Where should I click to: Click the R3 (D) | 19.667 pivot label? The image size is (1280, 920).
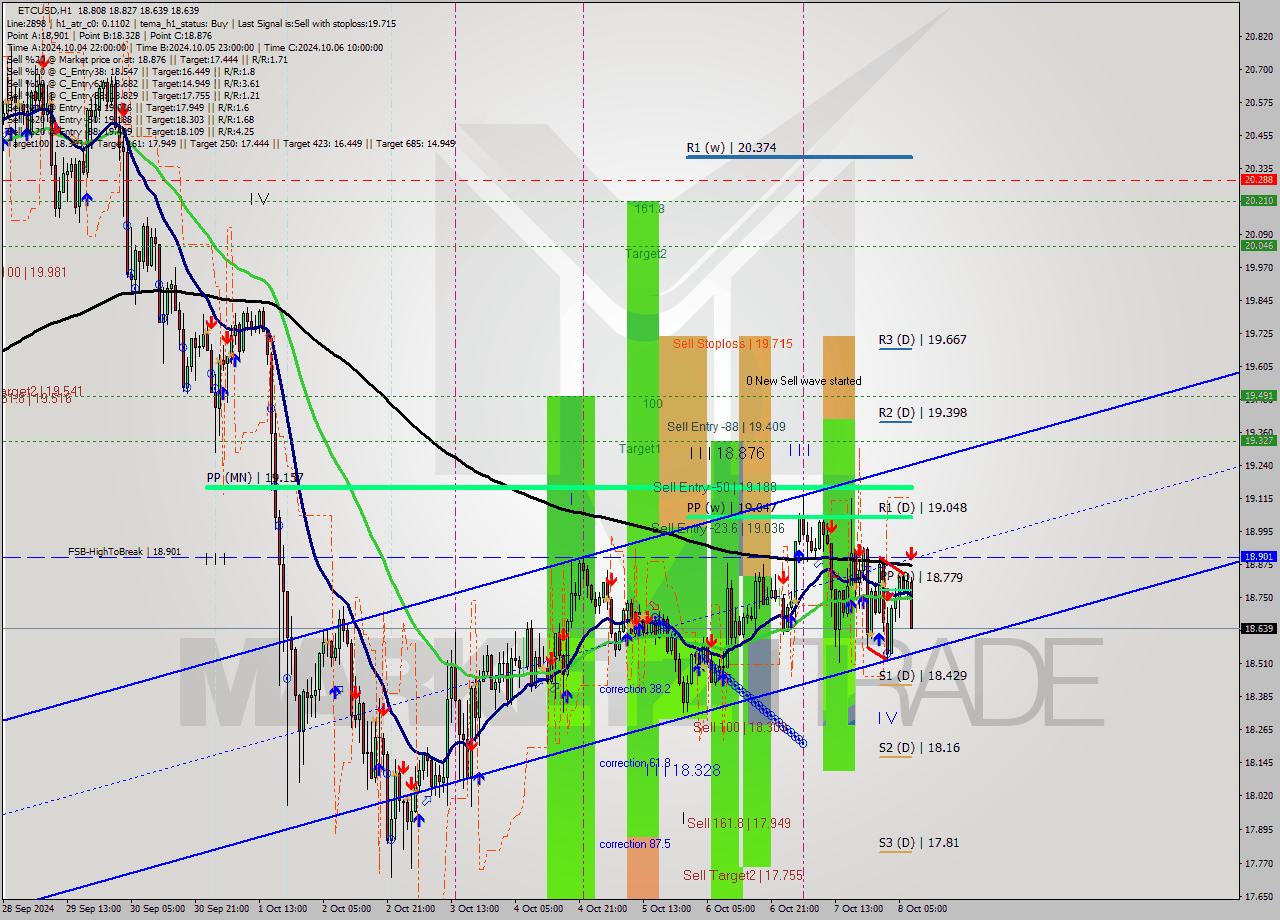922,340
